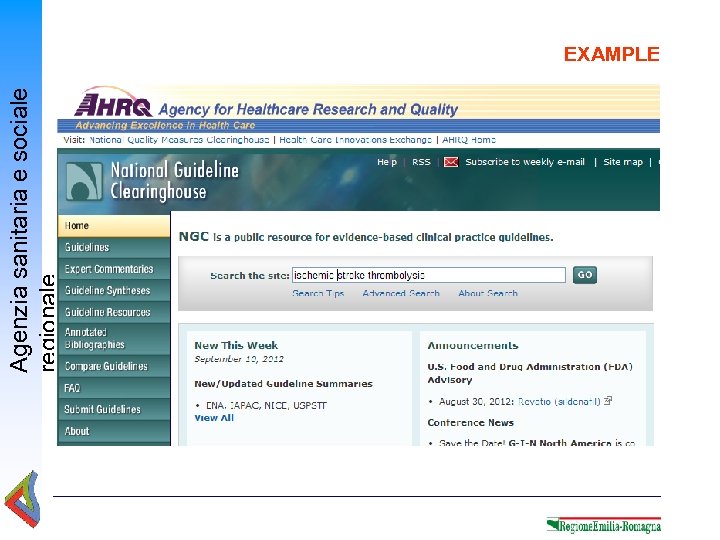
Task: Click the Conference News heading
Action: 471,422
